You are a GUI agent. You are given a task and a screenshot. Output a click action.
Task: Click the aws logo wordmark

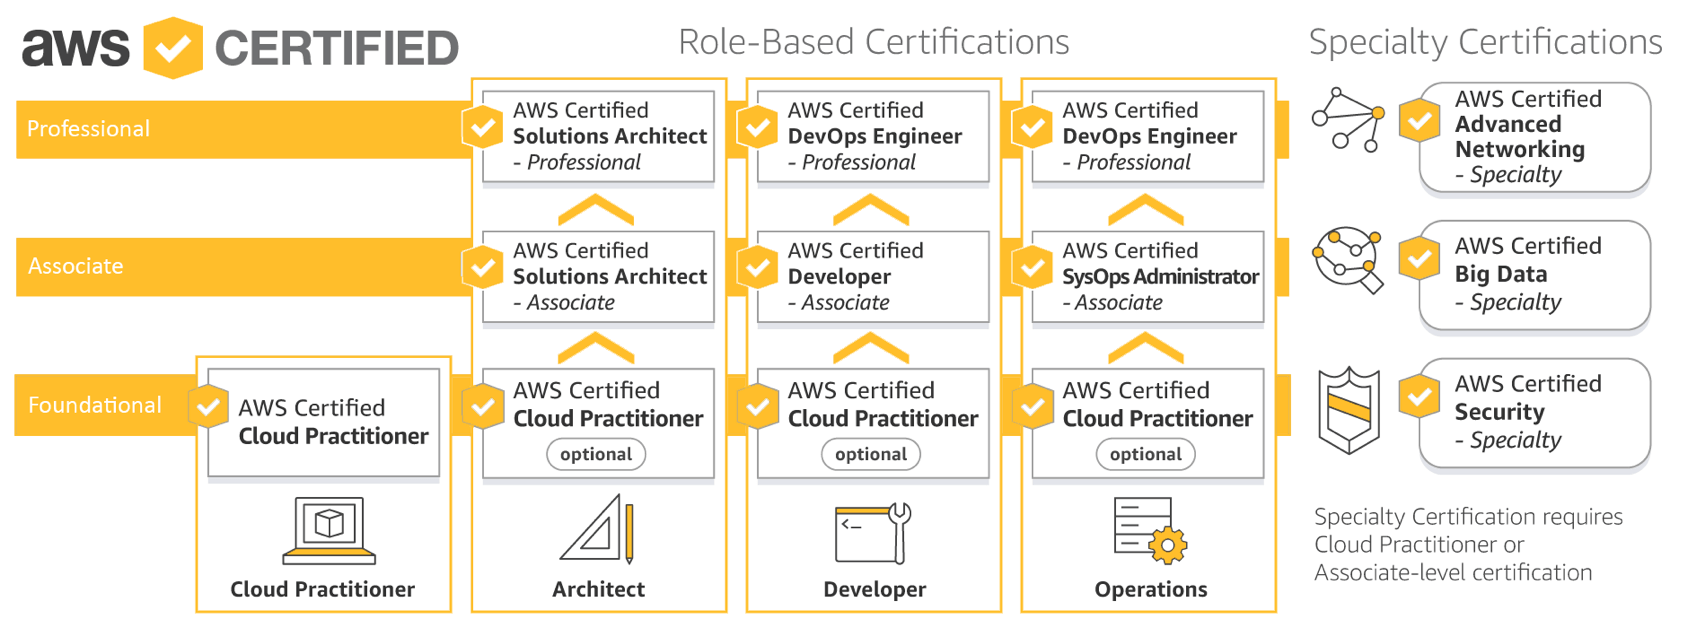tap(76, 48)
